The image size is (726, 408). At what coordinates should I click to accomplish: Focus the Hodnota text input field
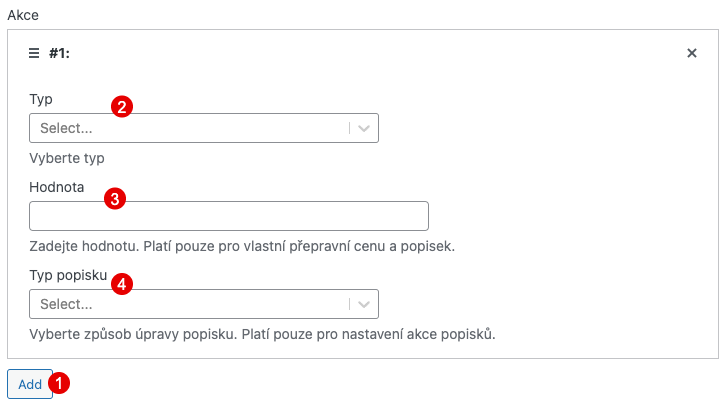229,216
